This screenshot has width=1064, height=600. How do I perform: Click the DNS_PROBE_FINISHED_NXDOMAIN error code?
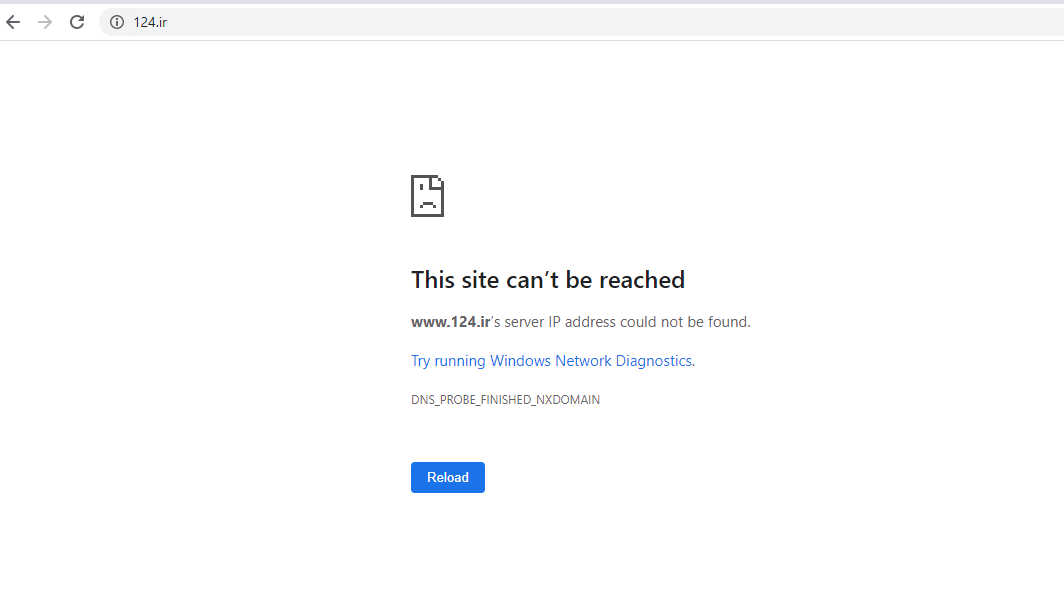pos(505,400)
